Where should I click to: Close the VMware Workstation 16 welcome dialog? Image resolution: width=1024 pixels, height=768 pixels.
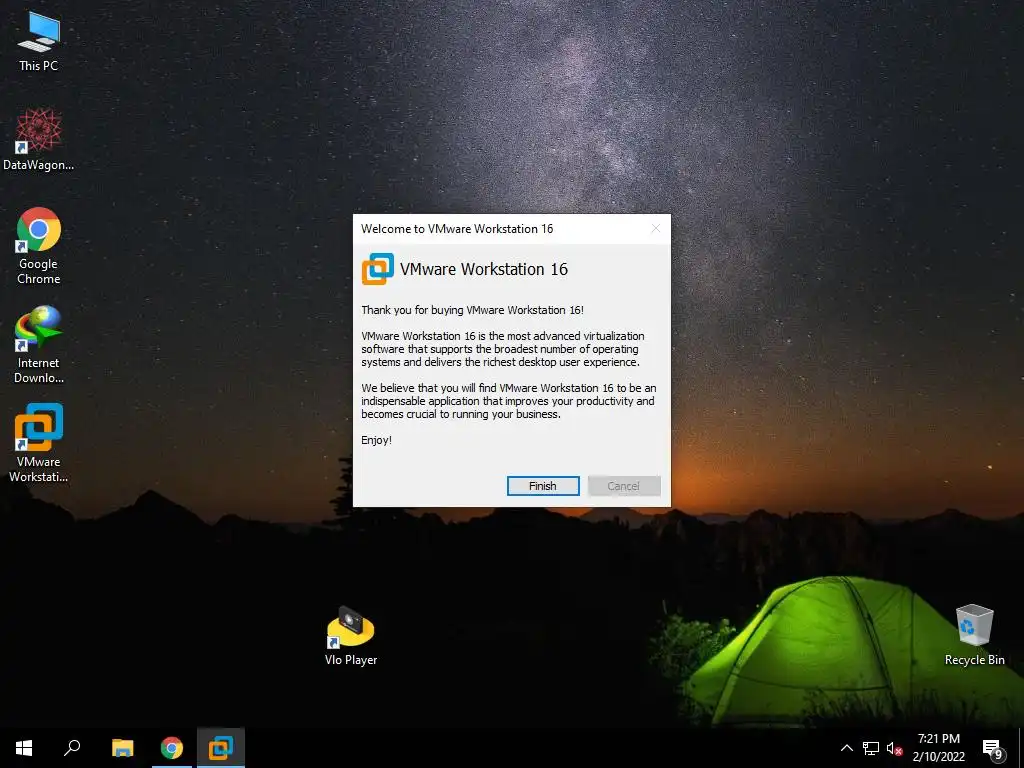coord(656,229)
